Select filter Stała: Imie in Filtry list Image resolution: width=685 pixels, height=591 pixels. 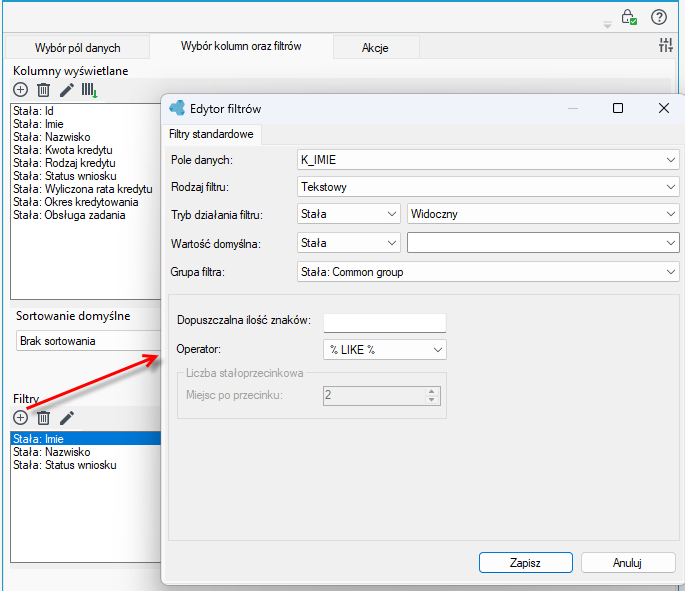pos(86,439)
